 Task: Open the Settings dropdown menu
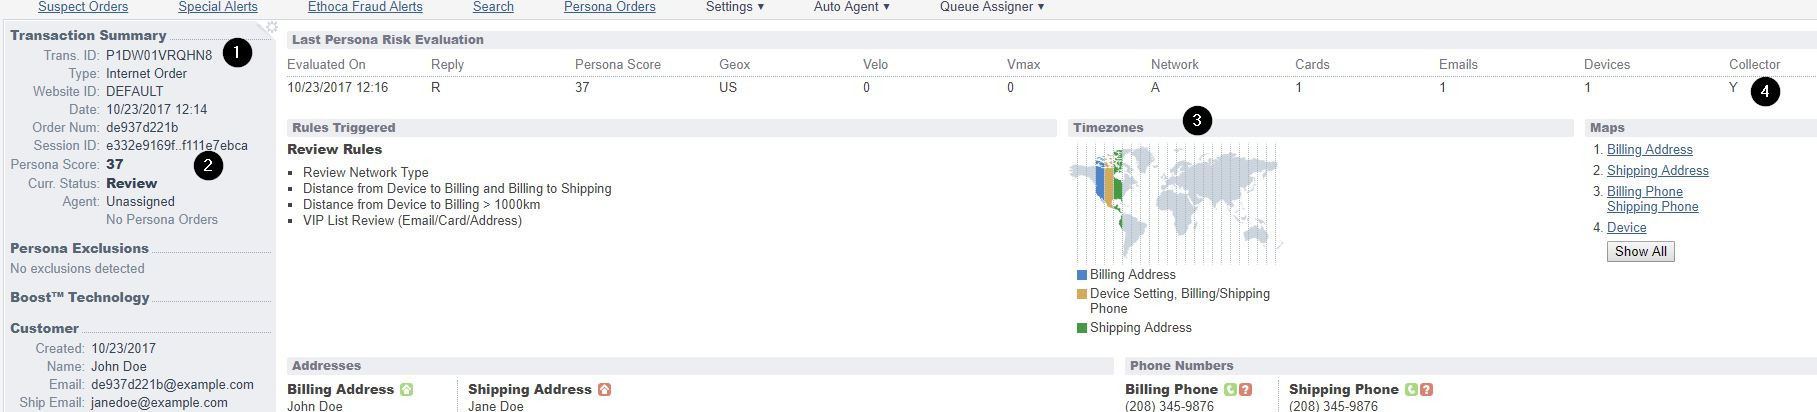click(735, 7)
